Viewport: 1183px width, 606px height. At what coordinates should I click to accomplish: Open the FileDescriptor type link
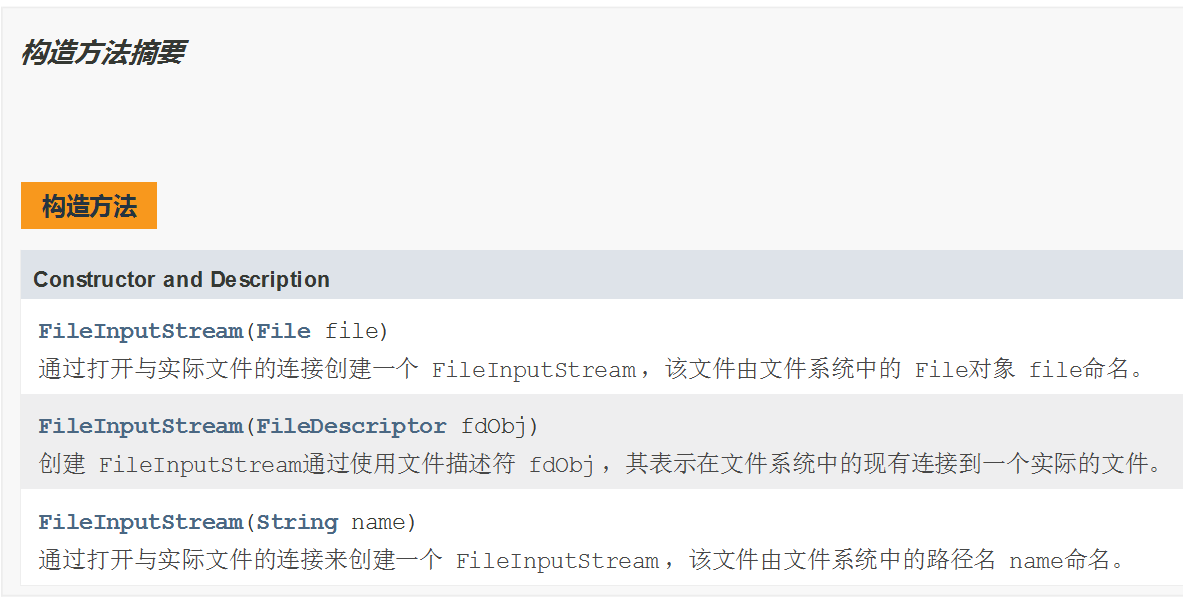352,426
